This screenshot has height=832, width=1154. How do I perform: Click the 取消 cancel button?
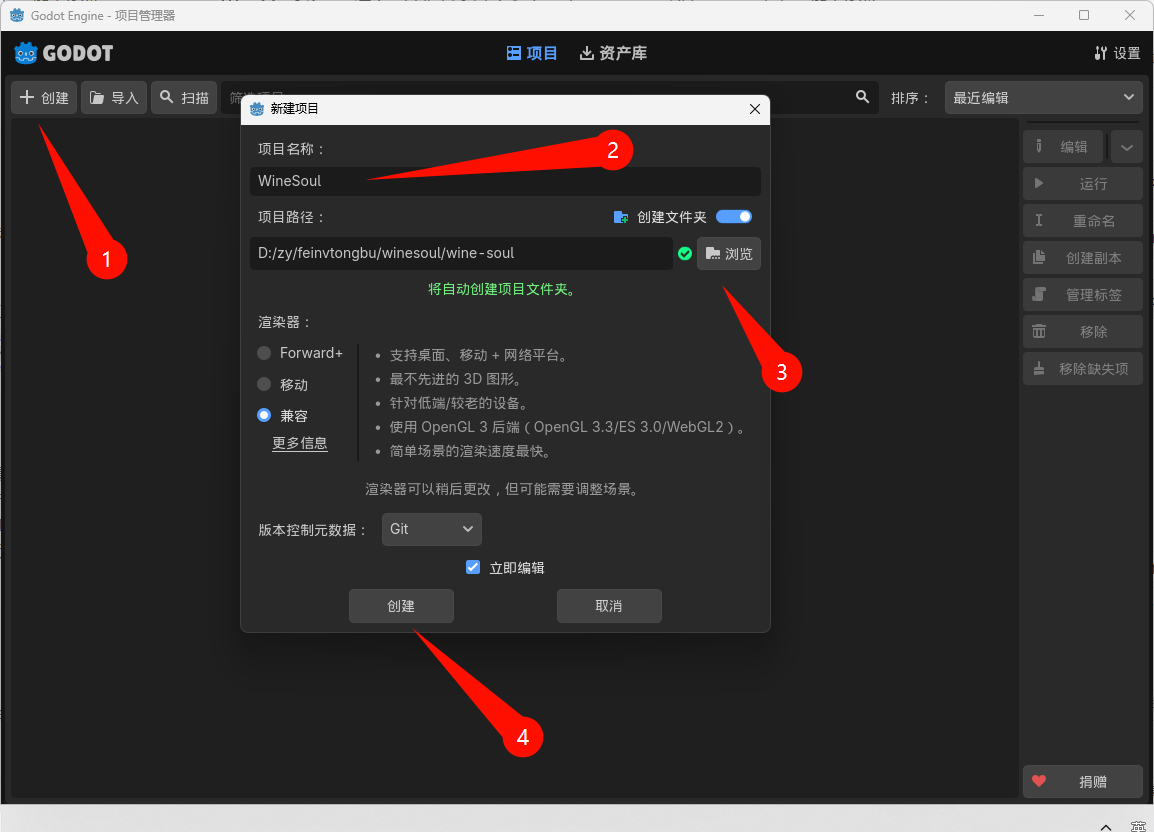point(609,606)
